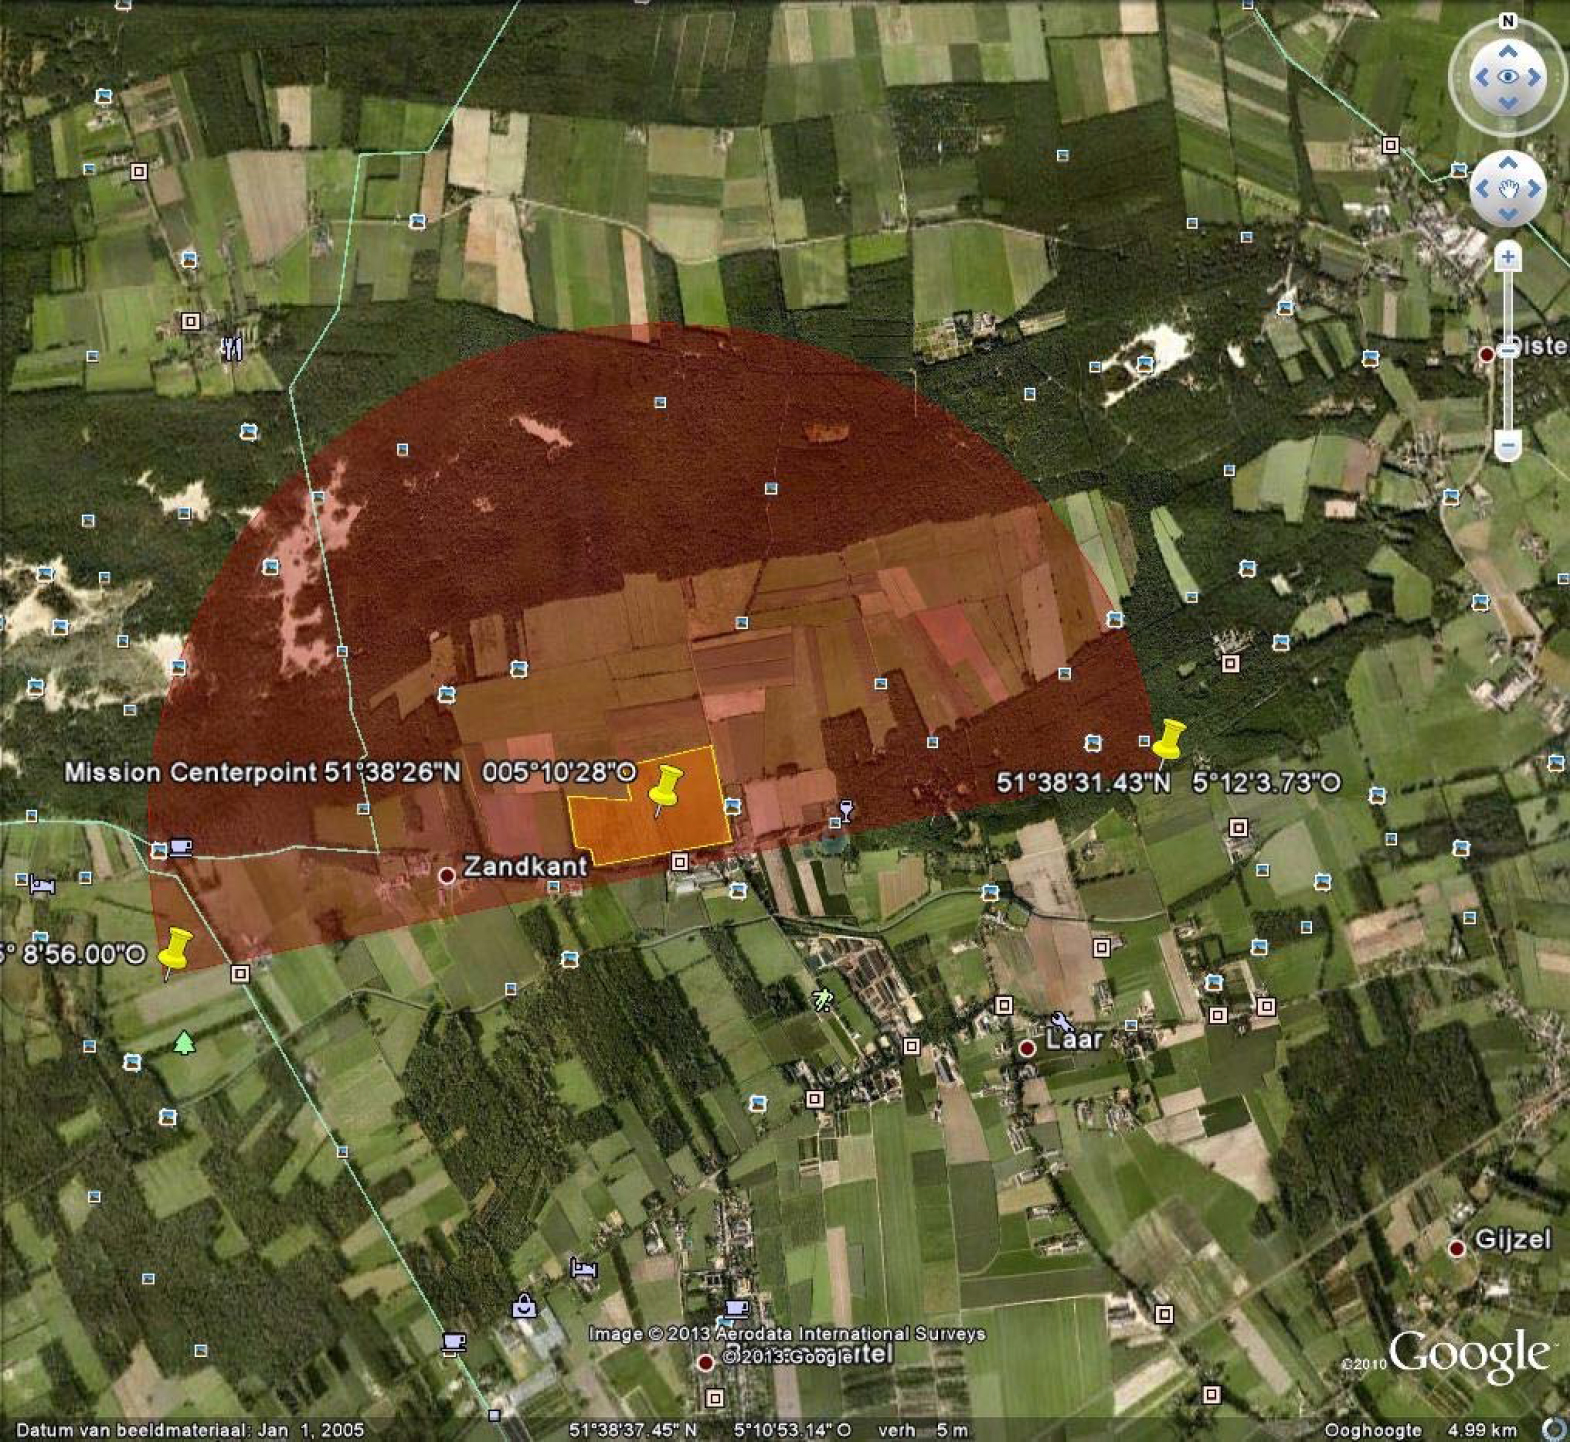1570x1442 pixels.
Task: Click the zoom slider handle
Action: click(x=1507, y=350)
